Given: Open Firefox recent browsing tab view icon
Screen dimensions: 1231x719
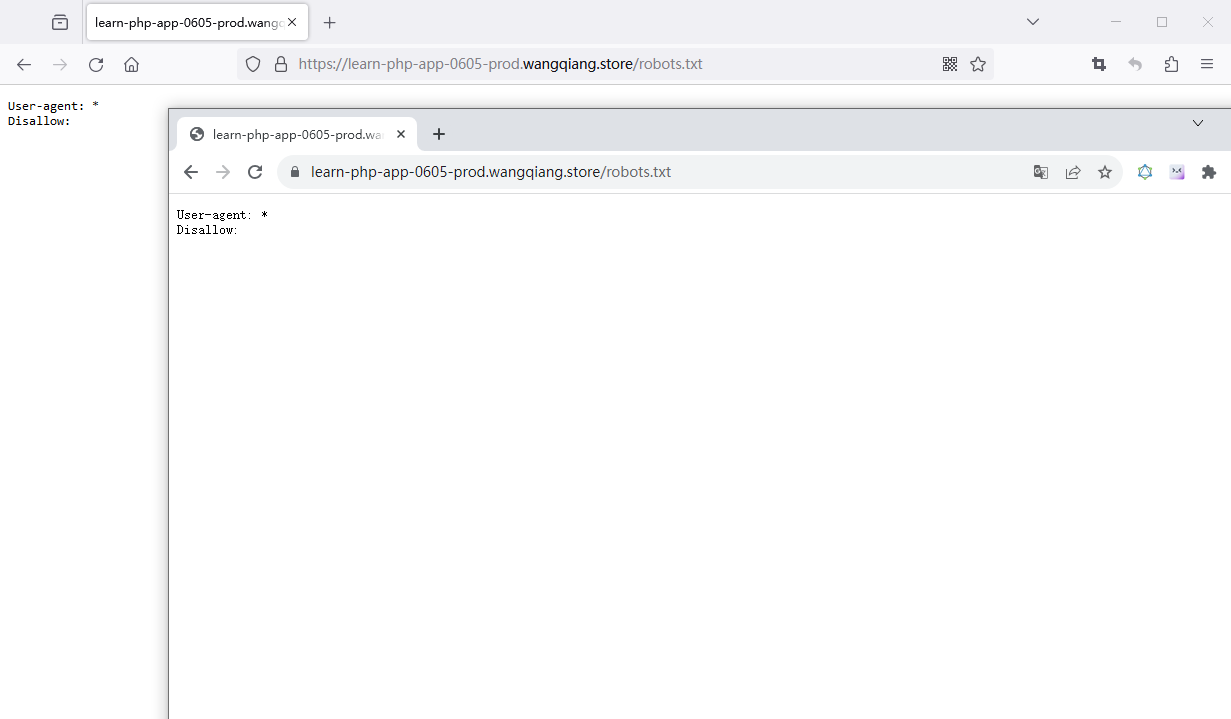Looking at the screenshot, I should click(60, 22).
